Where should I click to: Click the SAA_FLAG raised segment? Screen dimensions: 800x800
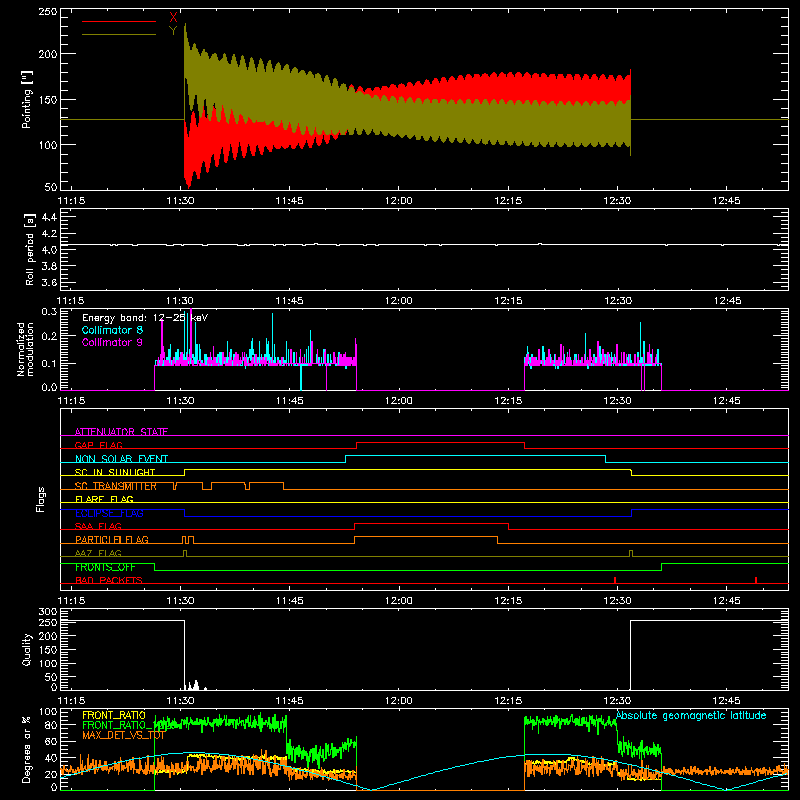[431, 524]
